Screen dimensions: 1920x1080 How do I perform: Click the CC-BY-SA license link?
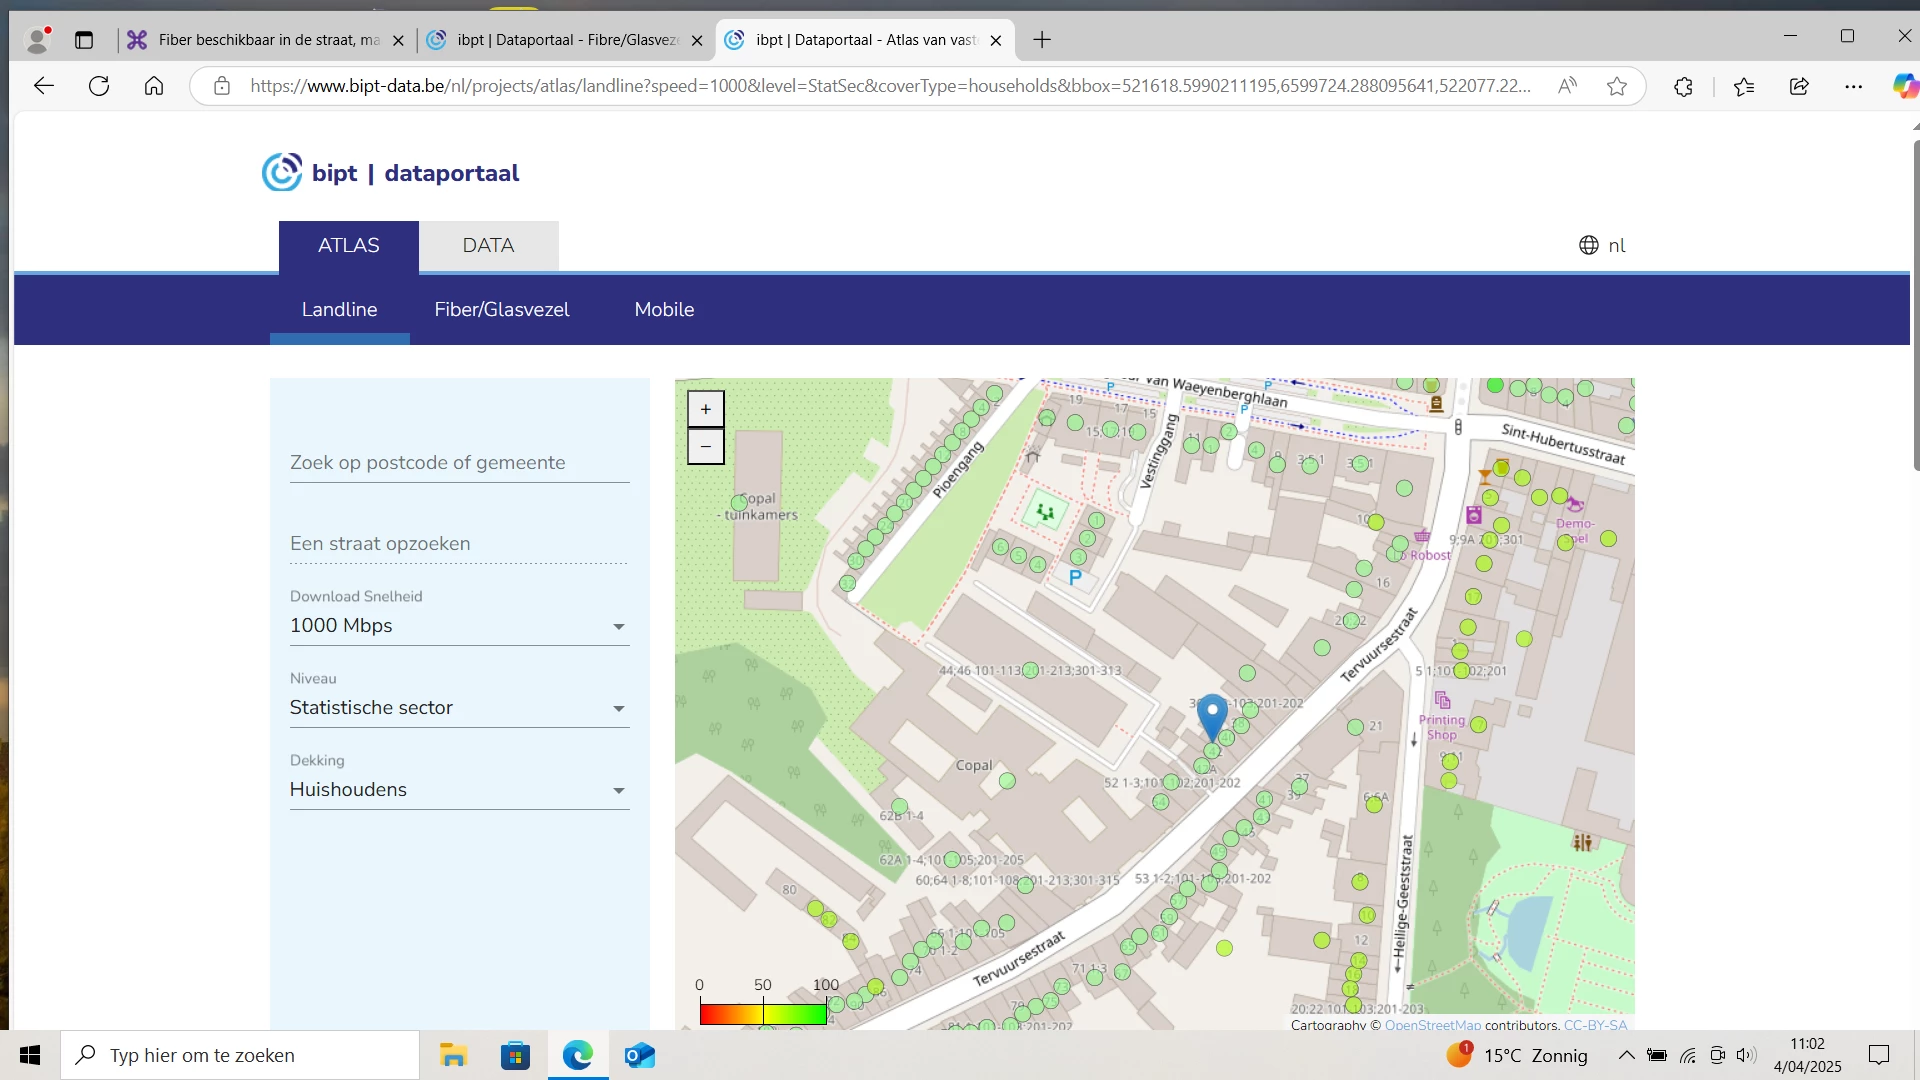(1595, 1025)
